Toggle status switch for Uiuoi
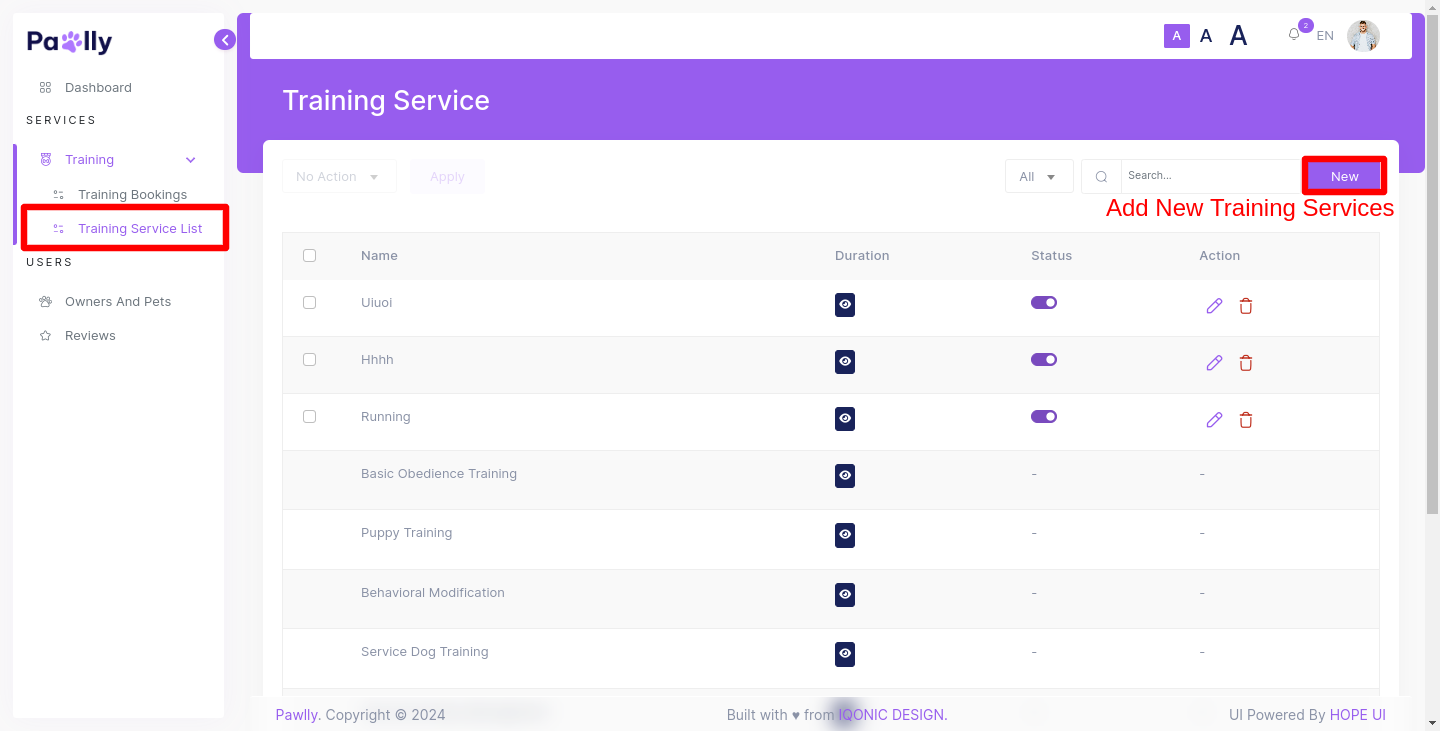Screen dimensions: 1440x731 1044,303
